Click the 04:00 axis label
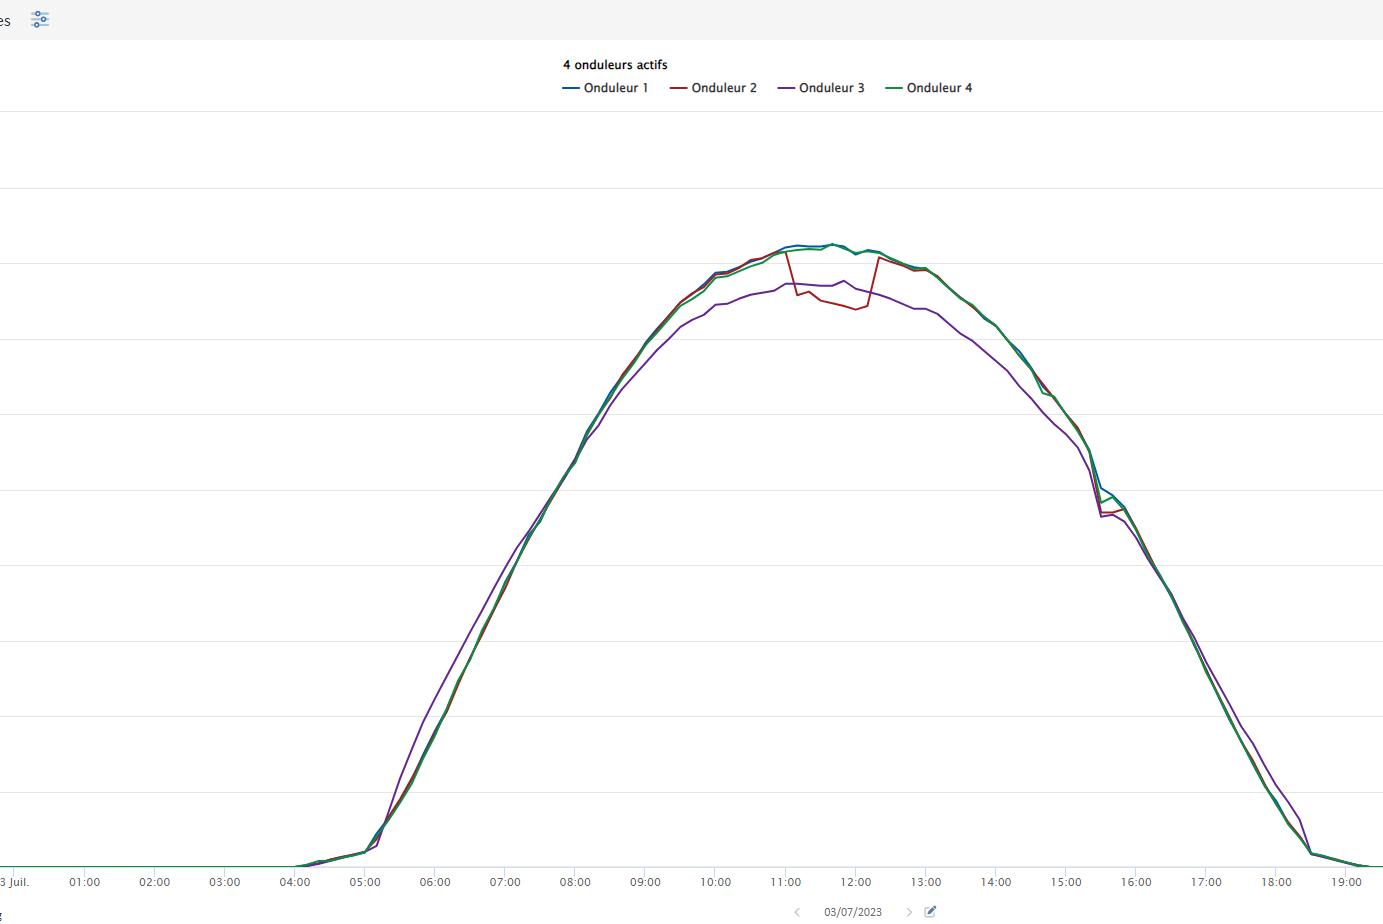The image size is (1383, 924). (x=294, y=882)
